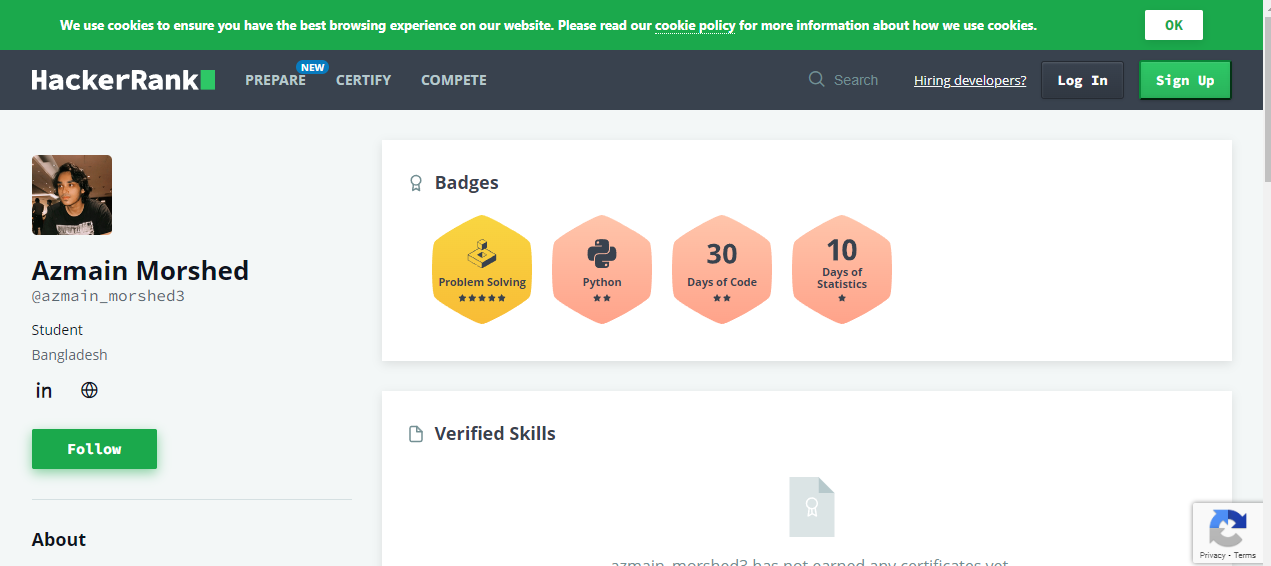Click the Bangladesh location text
The image size is (1271, 566).
[x=70, y=355]
